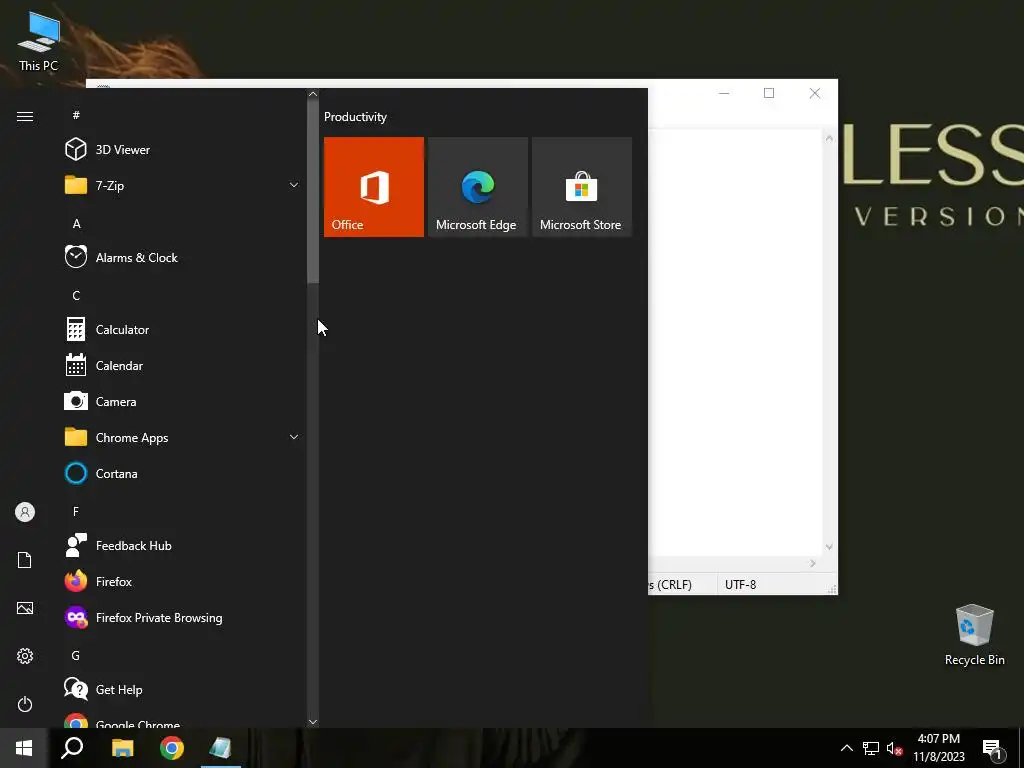1024x768 pixels.
Task: Click the letter 'A' section header
Action: 76,223
